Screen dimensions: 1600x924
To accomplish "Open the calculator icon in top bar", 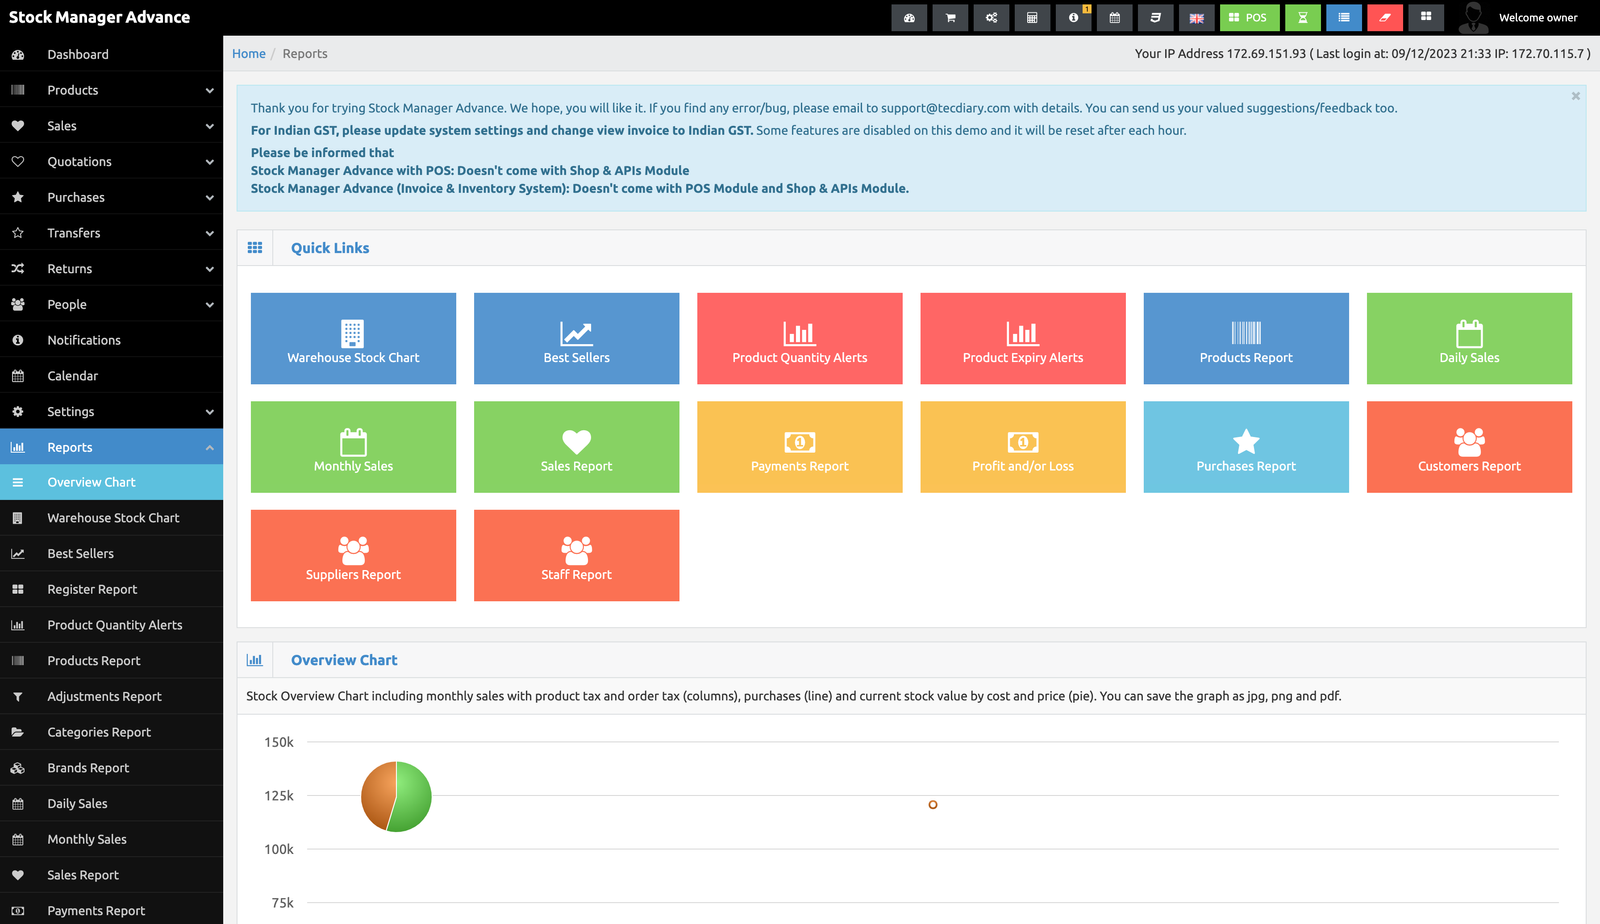I will tap(1032, 17).
